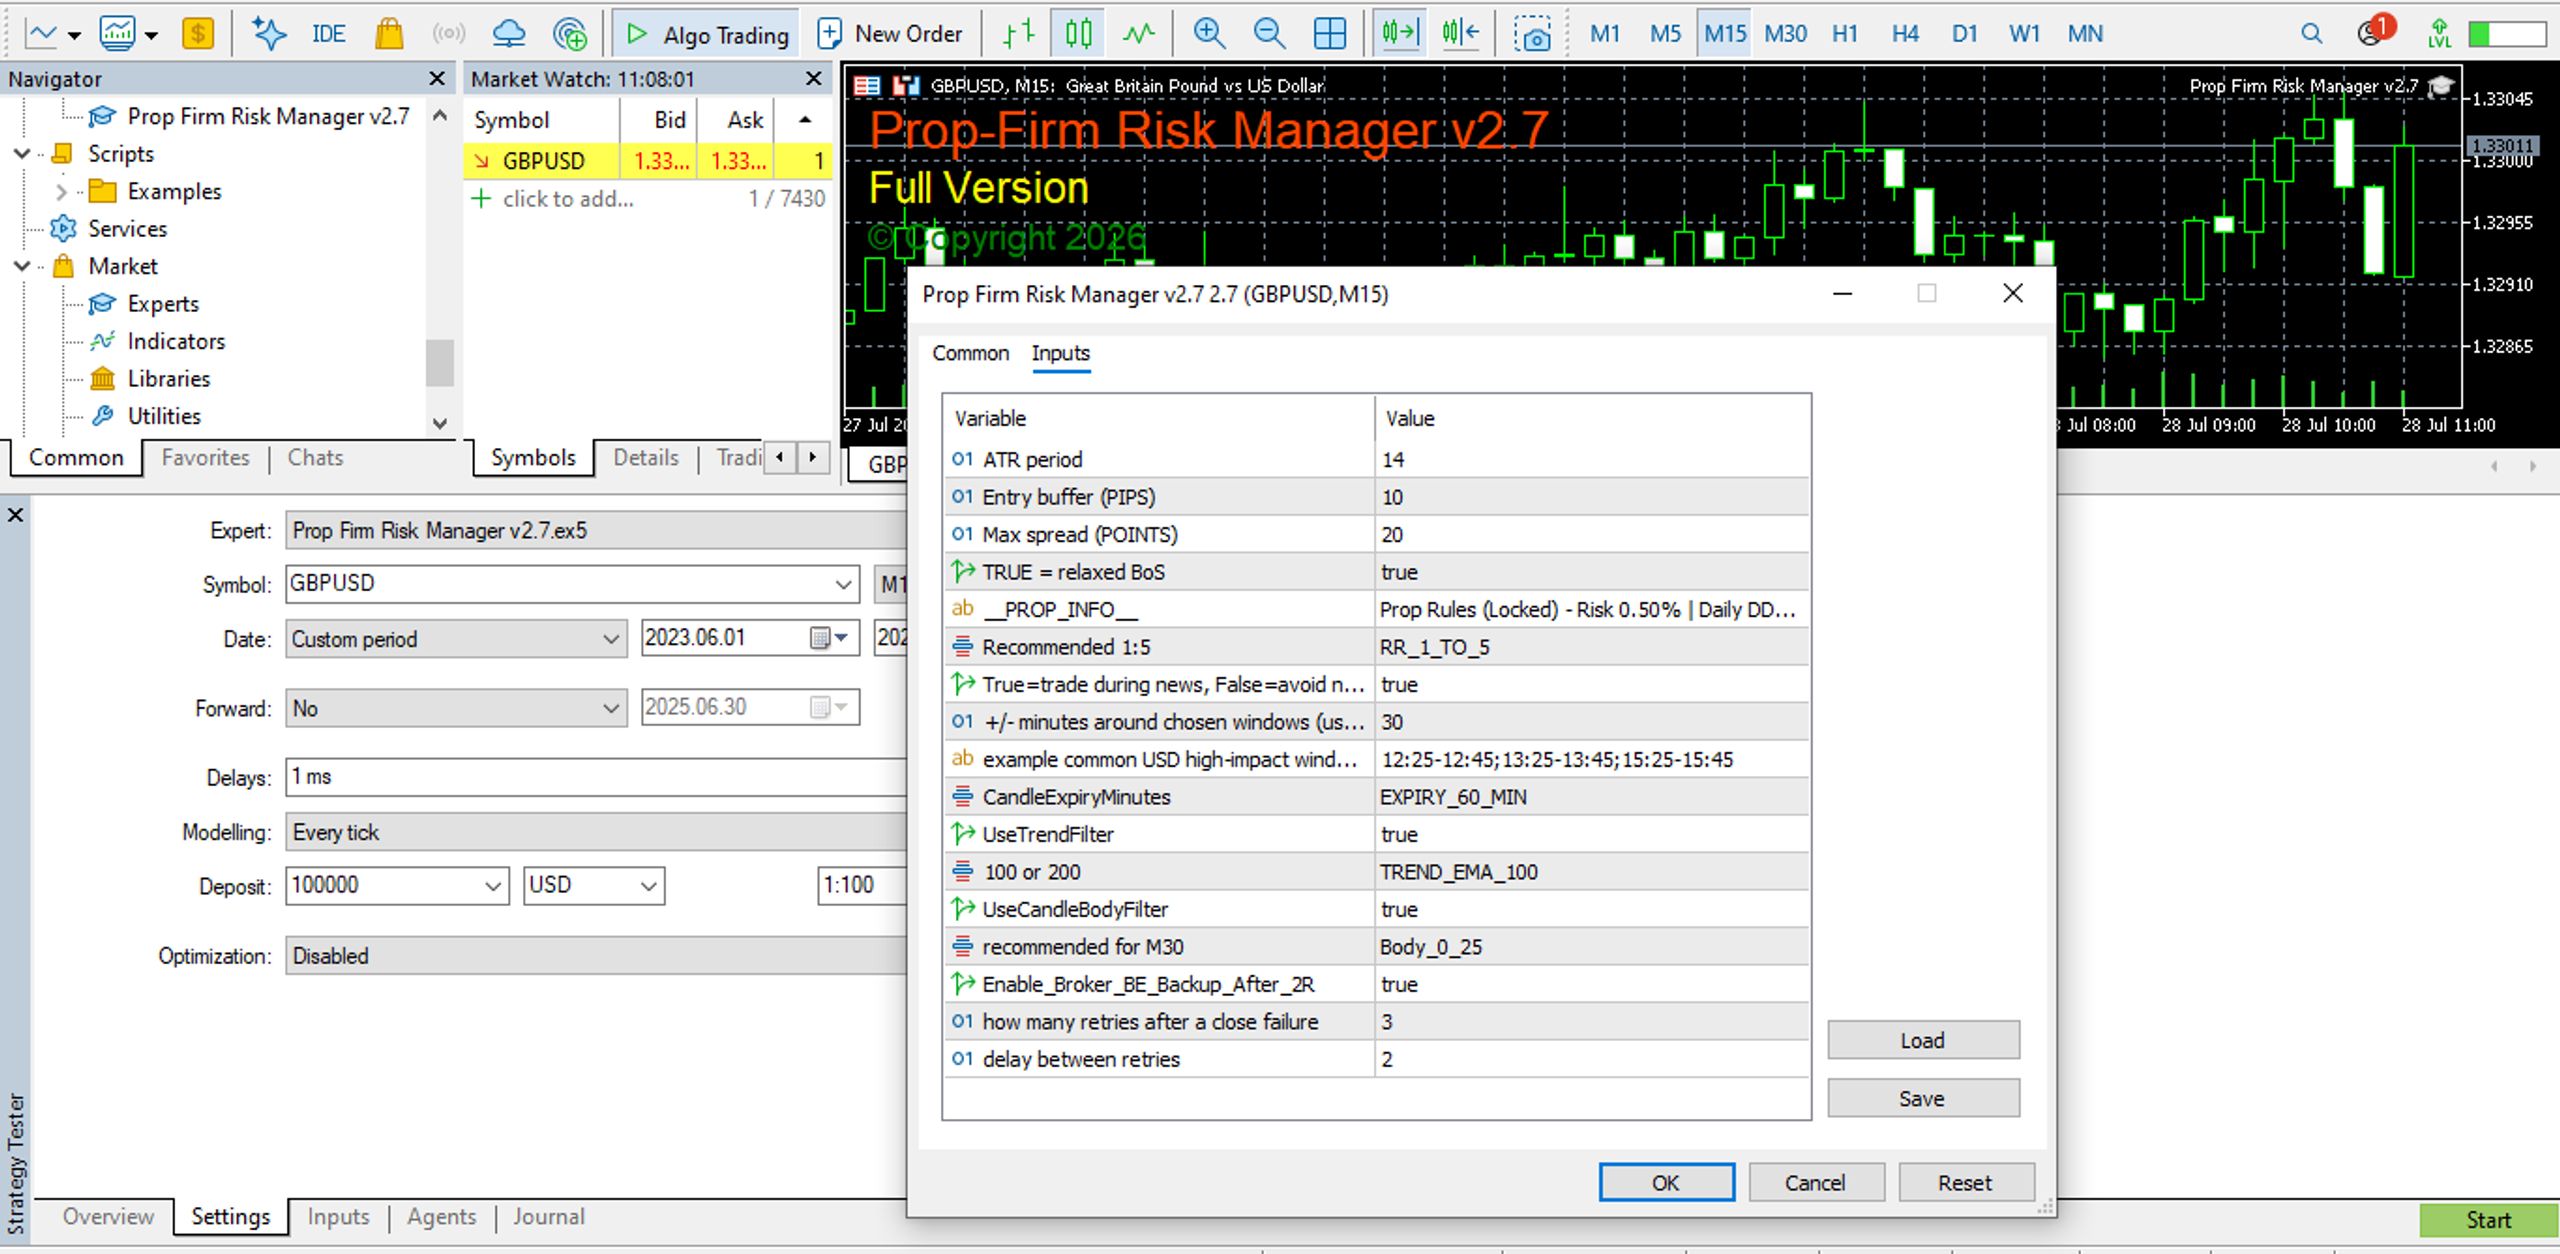The width and height of the screenshot is (2560, 1254).
Task: Click the OK button in dialog
Action: click(x=1666, y=1183)
